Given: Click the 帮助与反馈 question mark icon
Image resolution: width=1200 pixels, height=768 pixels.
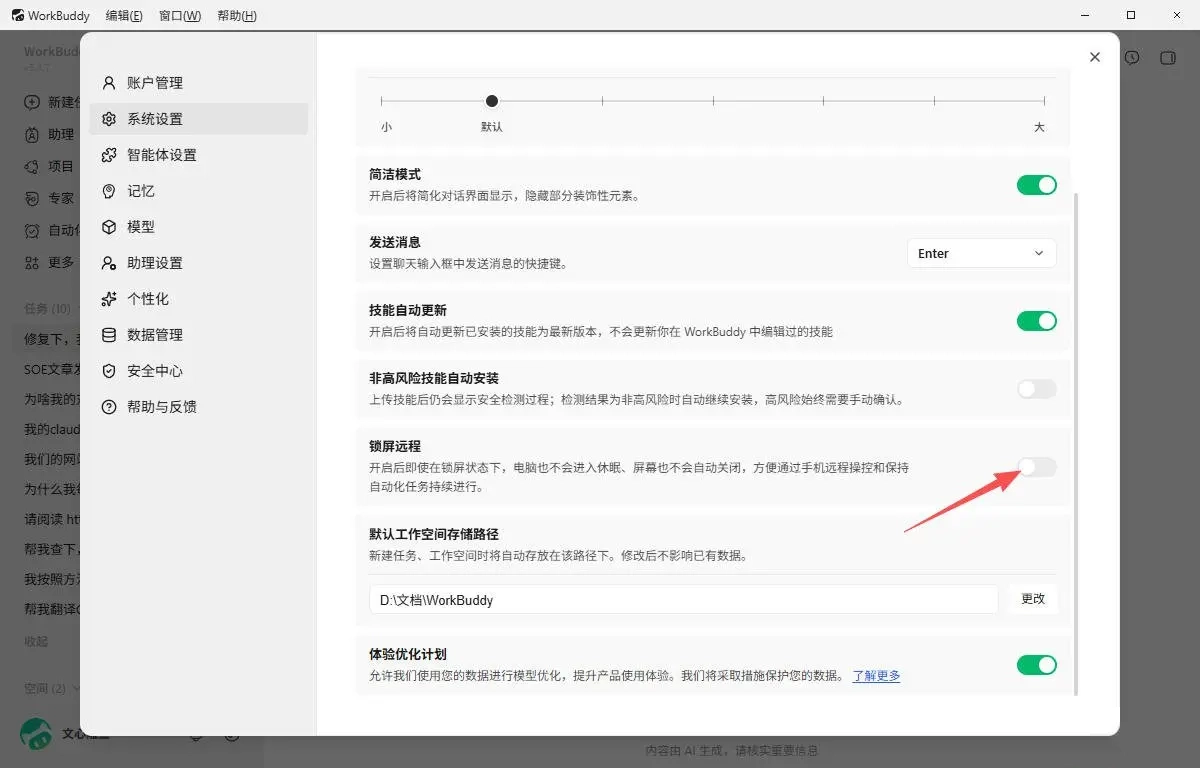Looking at the screenshot, I should tap(109, 407).
